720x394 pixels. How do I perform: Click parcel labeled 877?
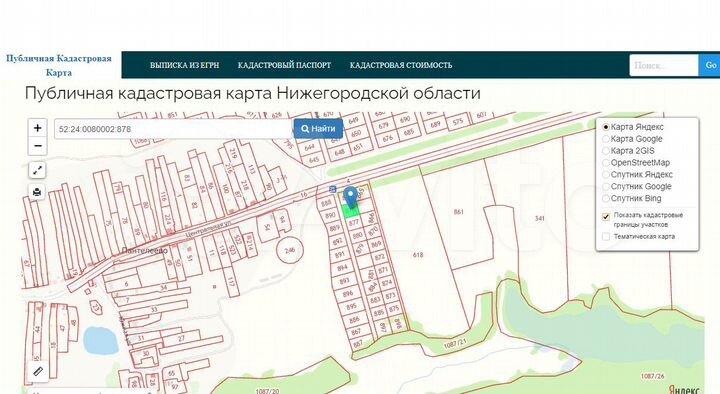point(354,223)
